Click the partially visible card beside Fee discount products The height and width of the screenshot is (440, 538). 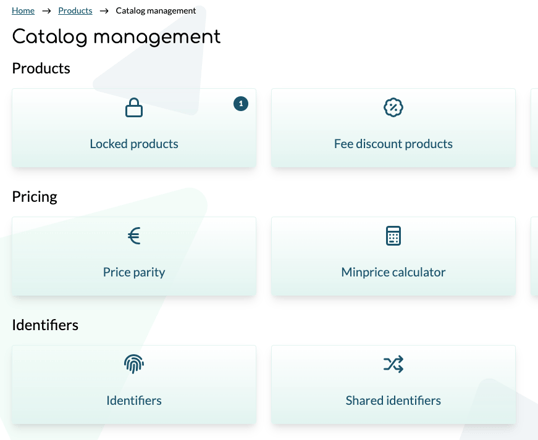(x=534, y=128)
